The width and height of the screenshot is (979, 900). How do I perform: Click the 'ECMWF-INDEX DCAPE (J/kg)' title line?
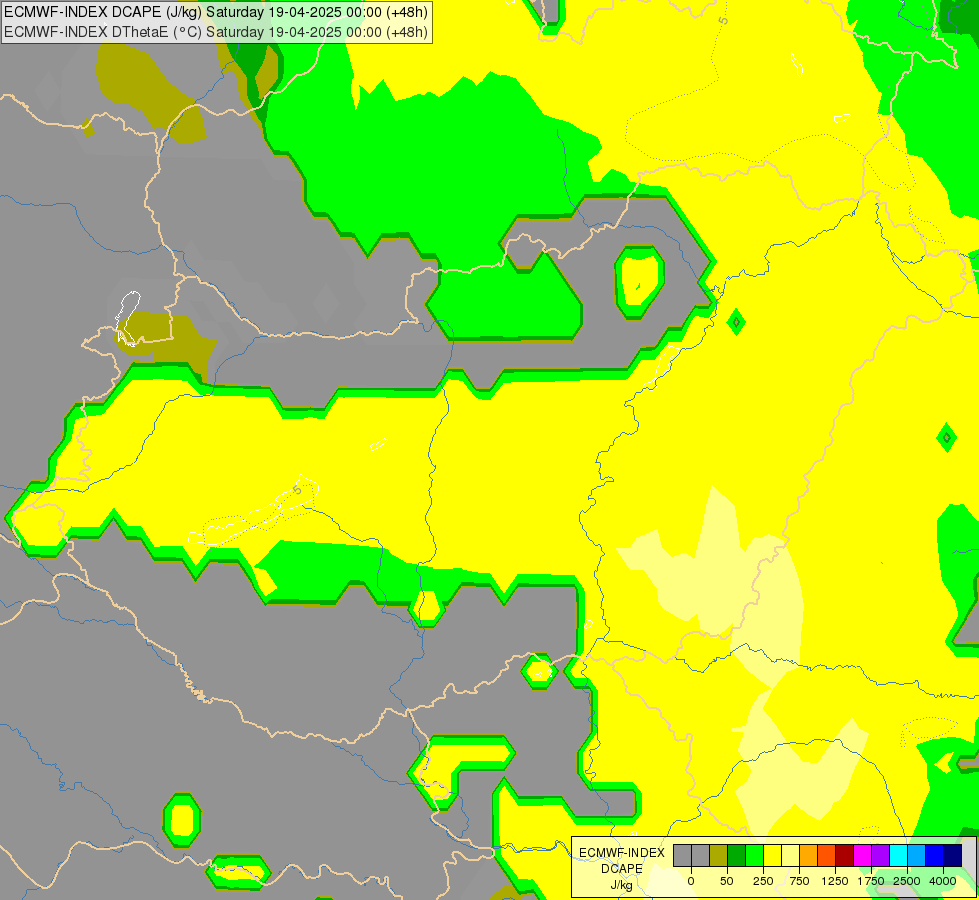coord(216,12)
